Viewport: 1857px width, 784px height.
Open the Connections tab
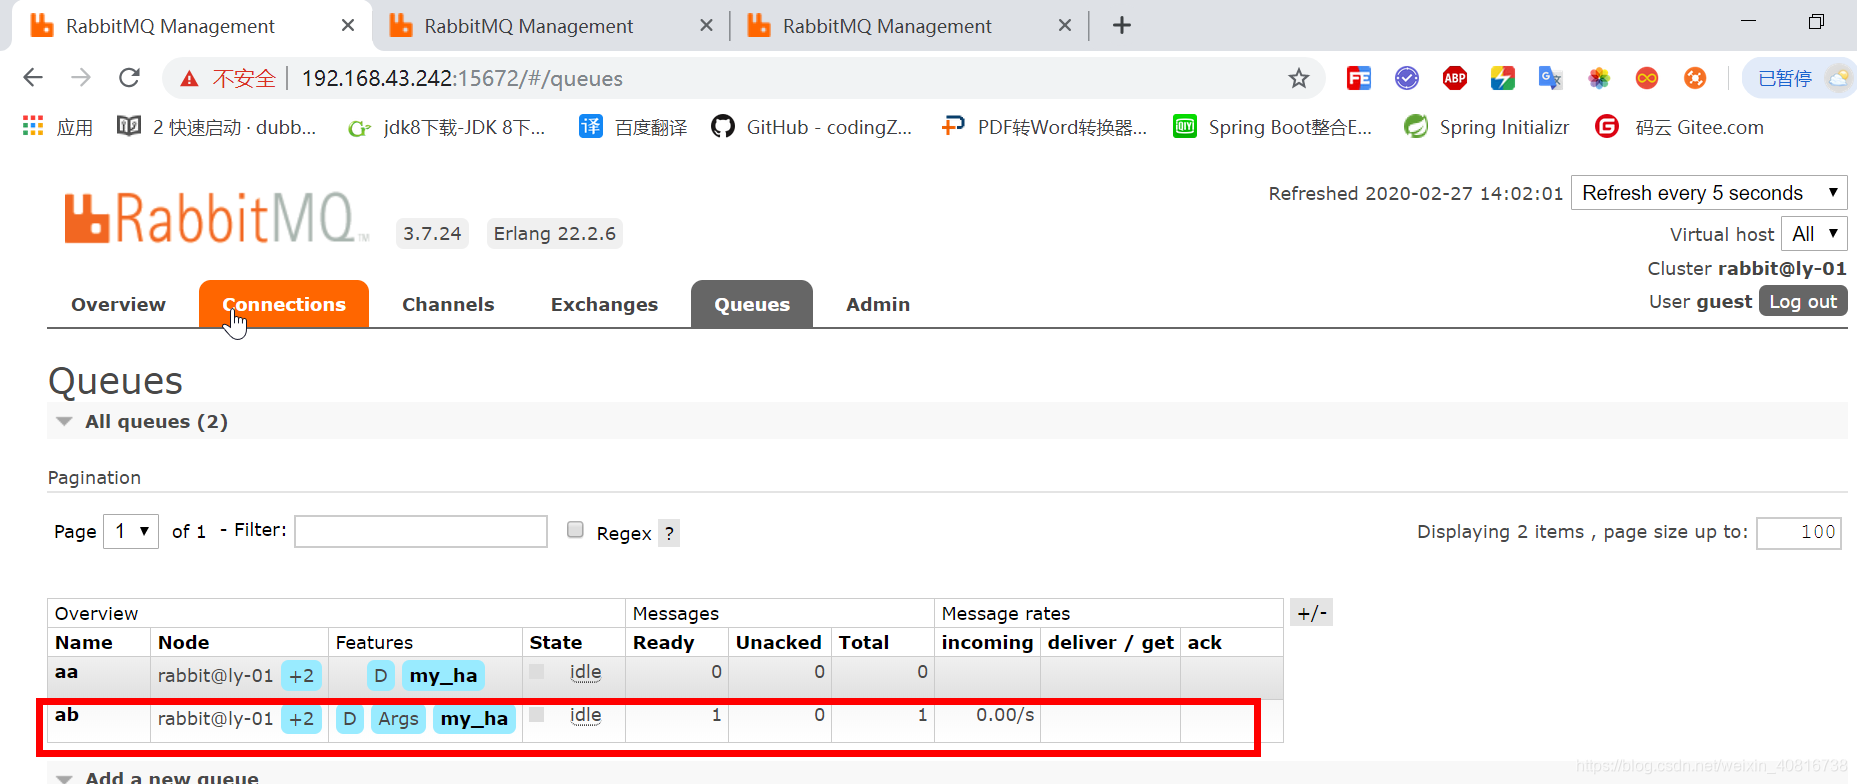click(x=284, y=304)
